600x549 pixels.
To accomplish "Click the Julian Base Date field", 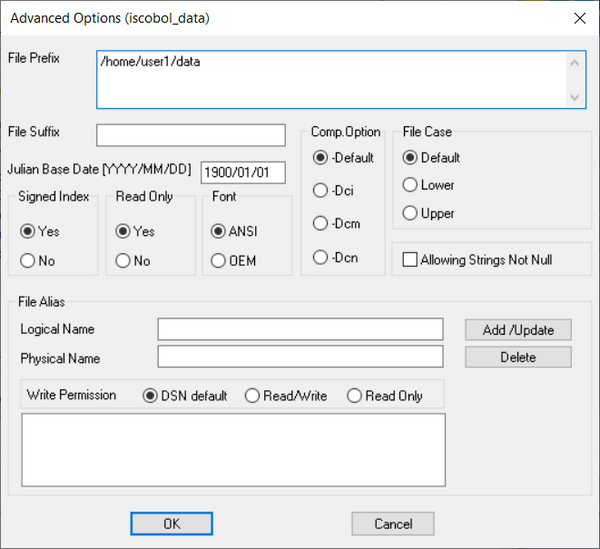I will coord(243,173).
